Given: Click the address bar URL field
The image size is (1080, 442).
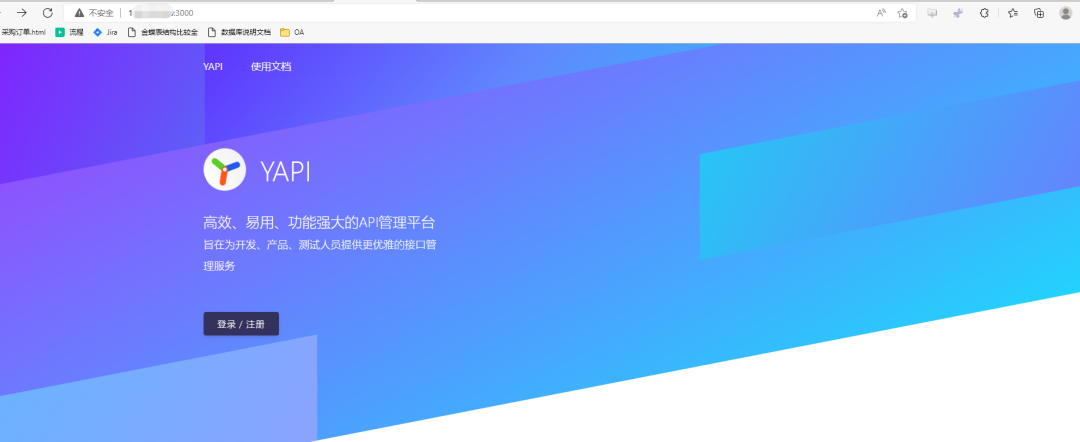Looking at the screenshot, I should pyautogui.click(x=500, y=13).
